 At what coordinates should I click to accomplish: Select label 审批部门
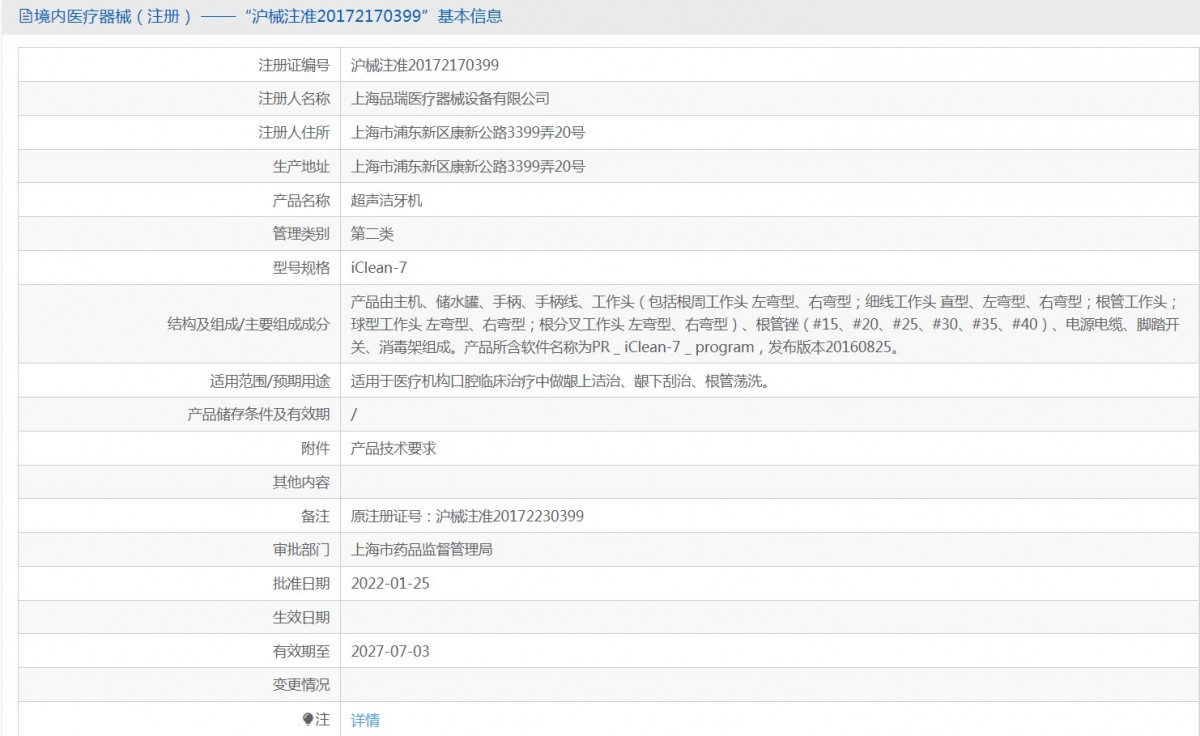[x=301, y=550]
